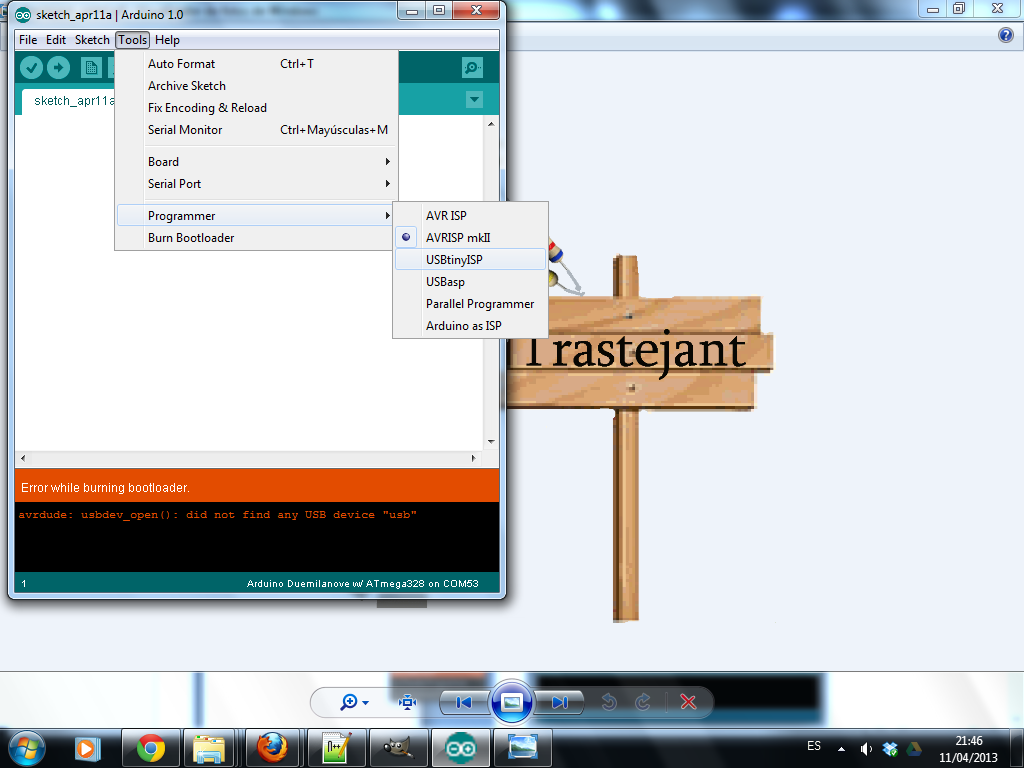Click rotate clockwise icon in photo viewer
The width and height of the screenshot is (1024, 768).
point(643,702)
